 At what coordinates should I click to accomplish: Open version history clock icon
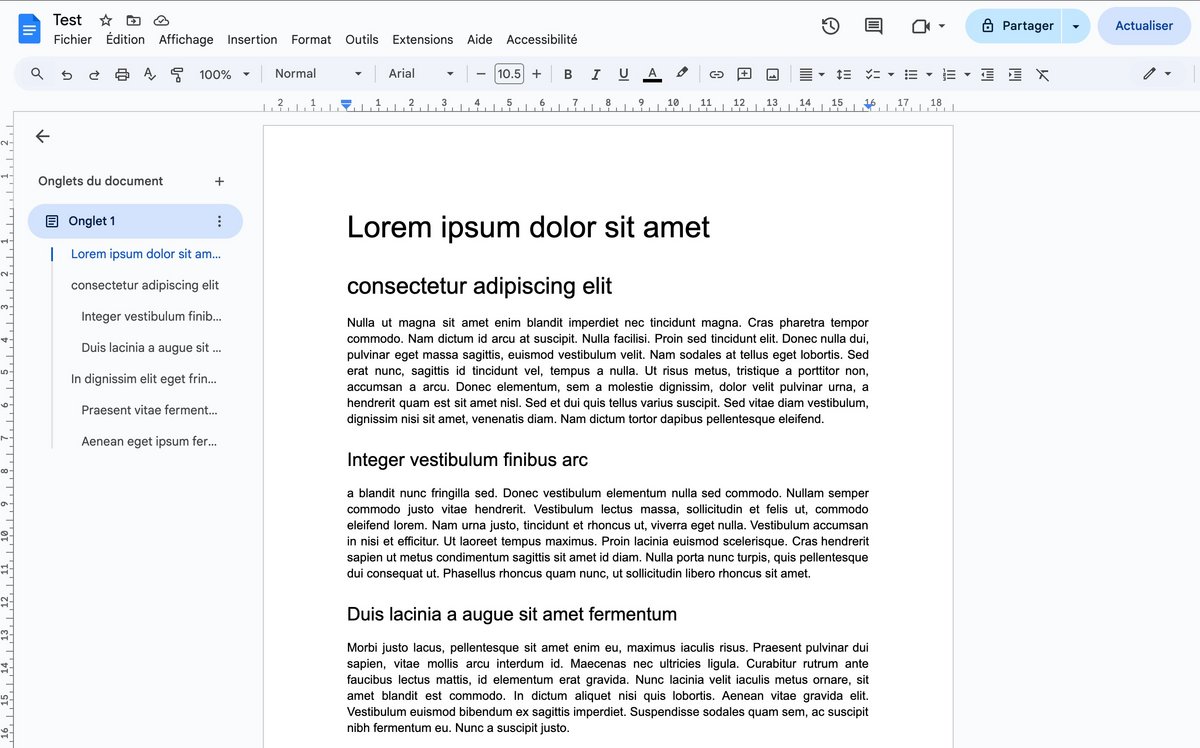tap(830, 26)
